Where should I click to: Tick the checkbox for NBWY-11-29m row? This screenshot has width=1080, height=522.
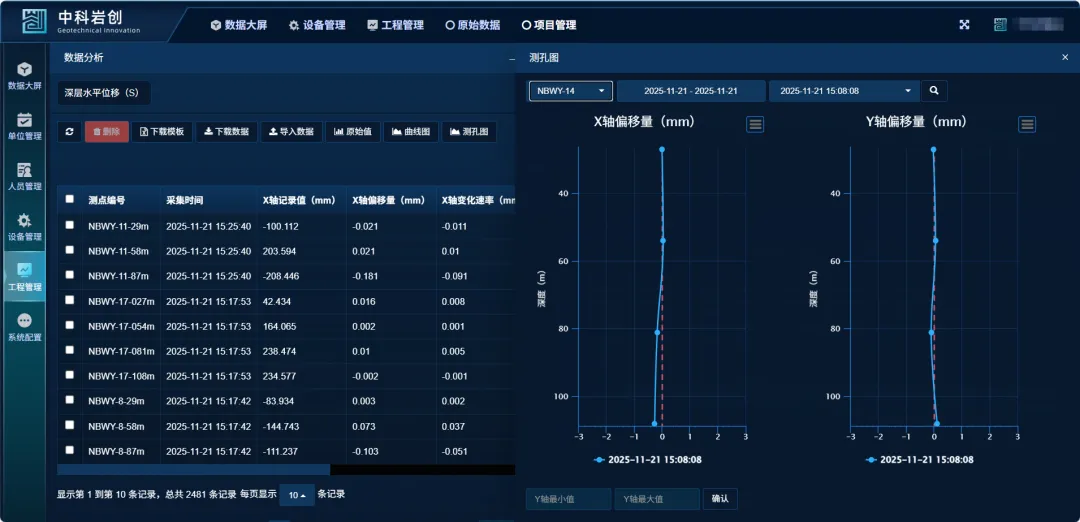point(70,225)
